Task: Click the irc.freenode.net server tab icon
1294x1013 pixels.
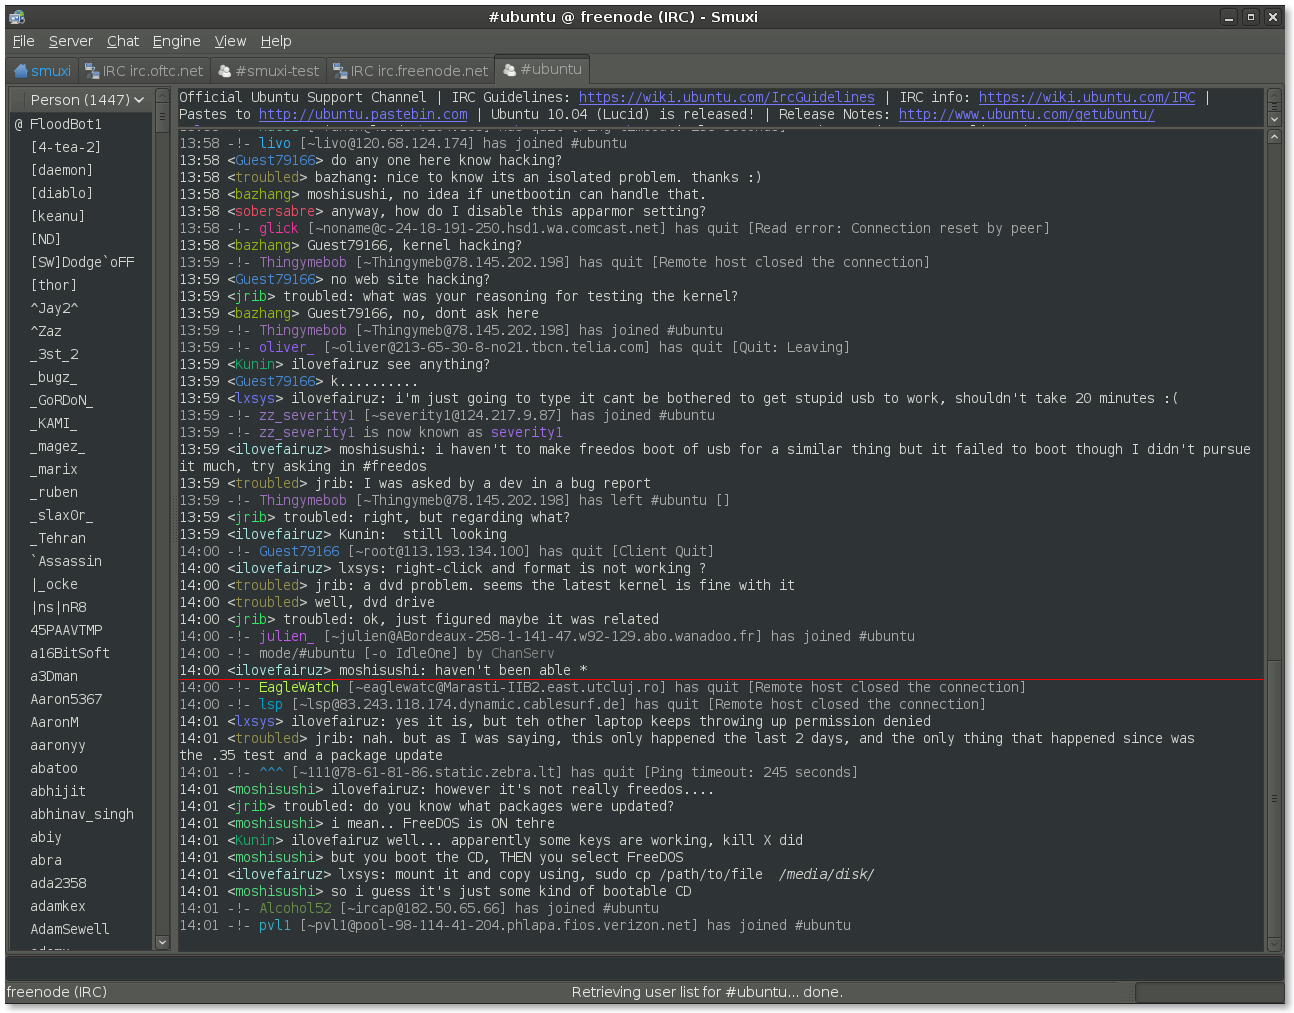Action: (340, 71)
